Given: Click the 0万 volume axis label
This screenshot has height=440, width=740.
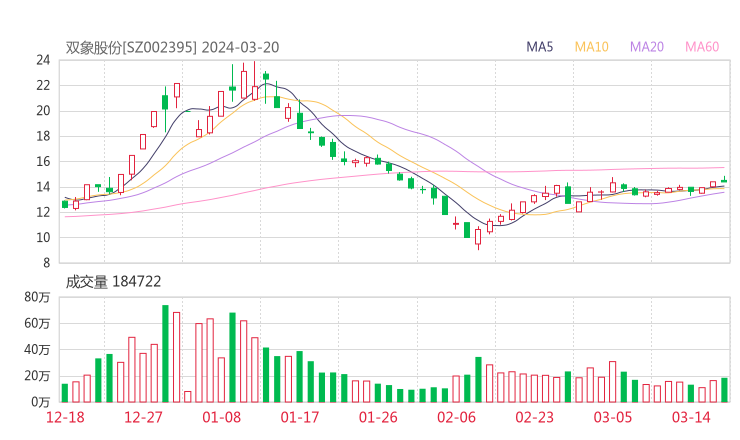Looking at the screenshot, I should [x=41, y=402].
